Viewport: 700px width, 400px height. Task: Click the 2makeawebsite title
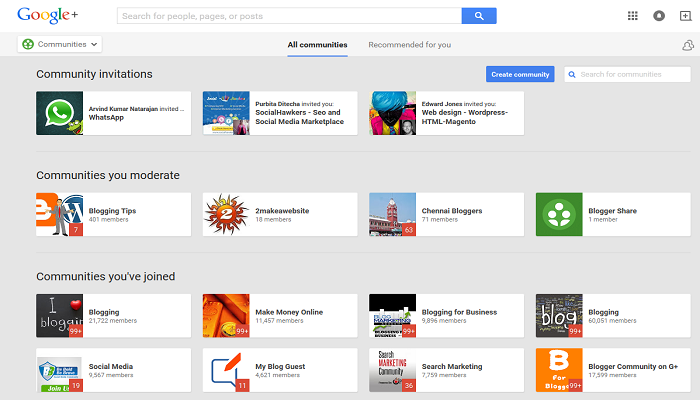point(282,211)
